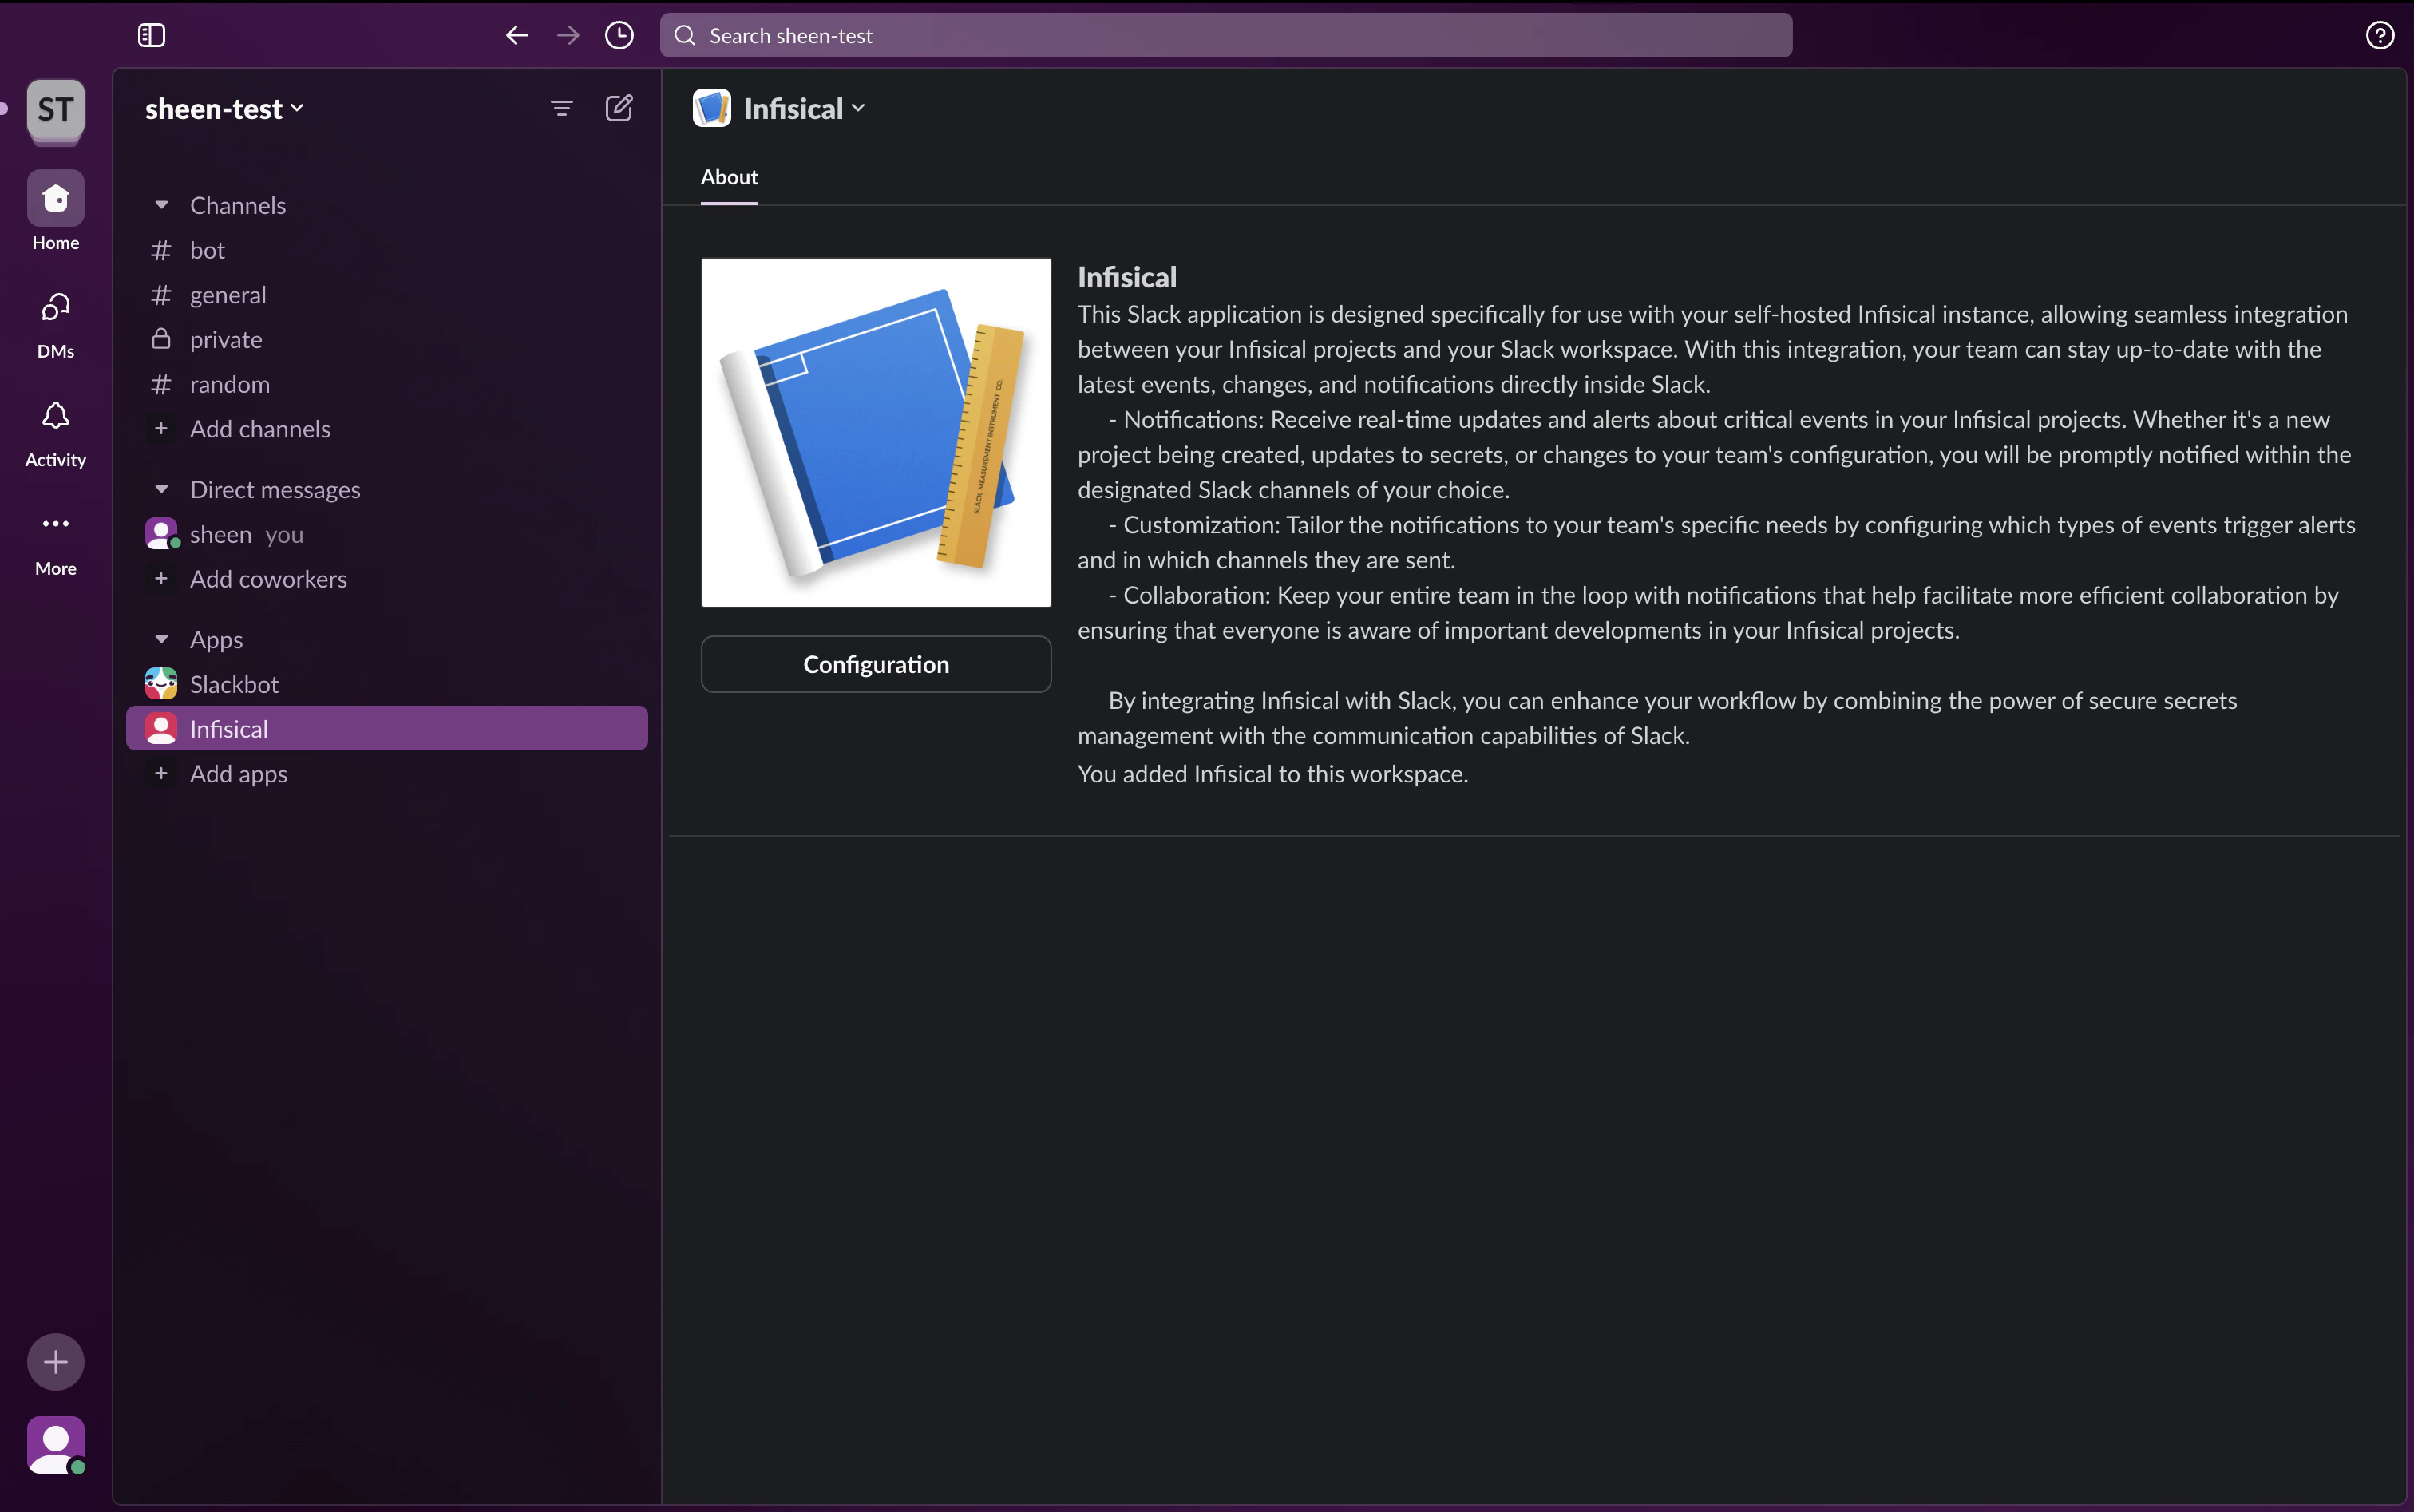Collapse the Apps section
The image size is (2414, 1512).
click(161, 639)
